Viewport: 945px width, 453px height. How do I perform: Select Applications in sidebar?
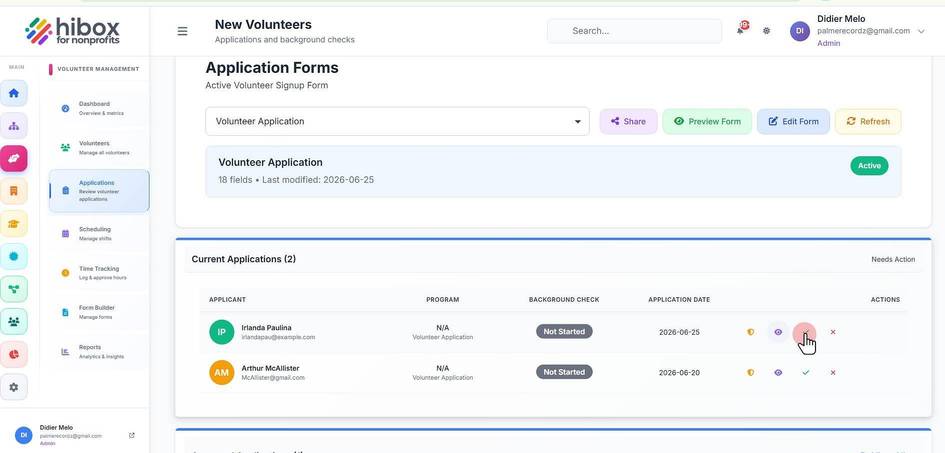(x=99, y=190)
